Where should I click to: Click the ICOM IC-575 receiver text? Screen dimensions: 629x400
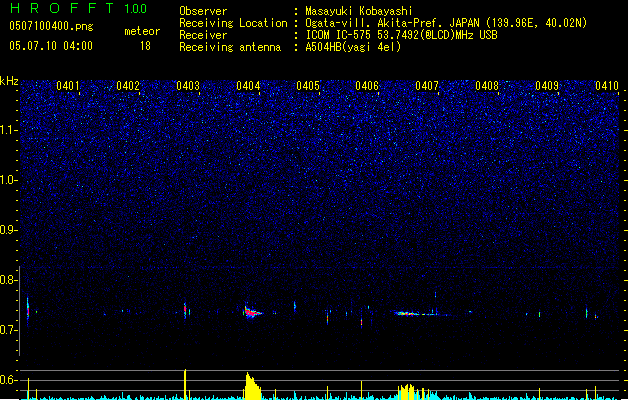click(401, 35)
